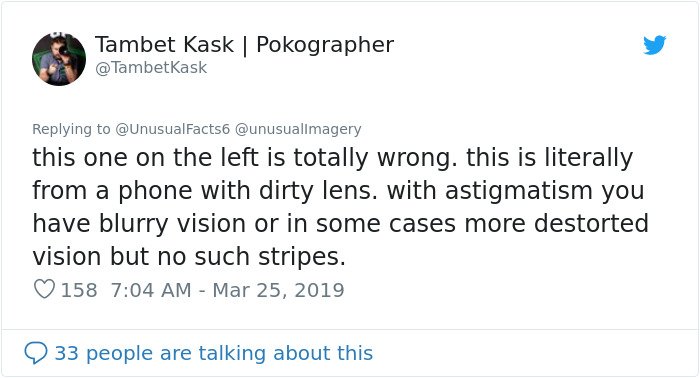This screenshot has height=378, width=700.
Task: Click the 158 likes count
Action: click(x=79, y=290)
